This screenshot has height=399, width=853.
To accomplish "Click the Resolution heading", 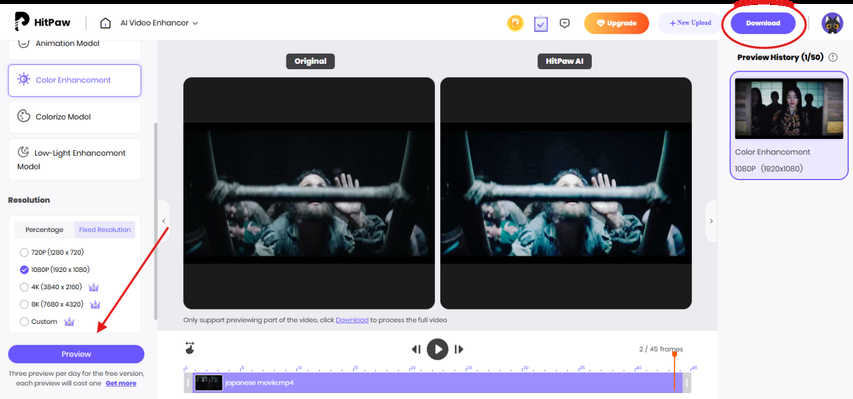I will click(29, 200).
